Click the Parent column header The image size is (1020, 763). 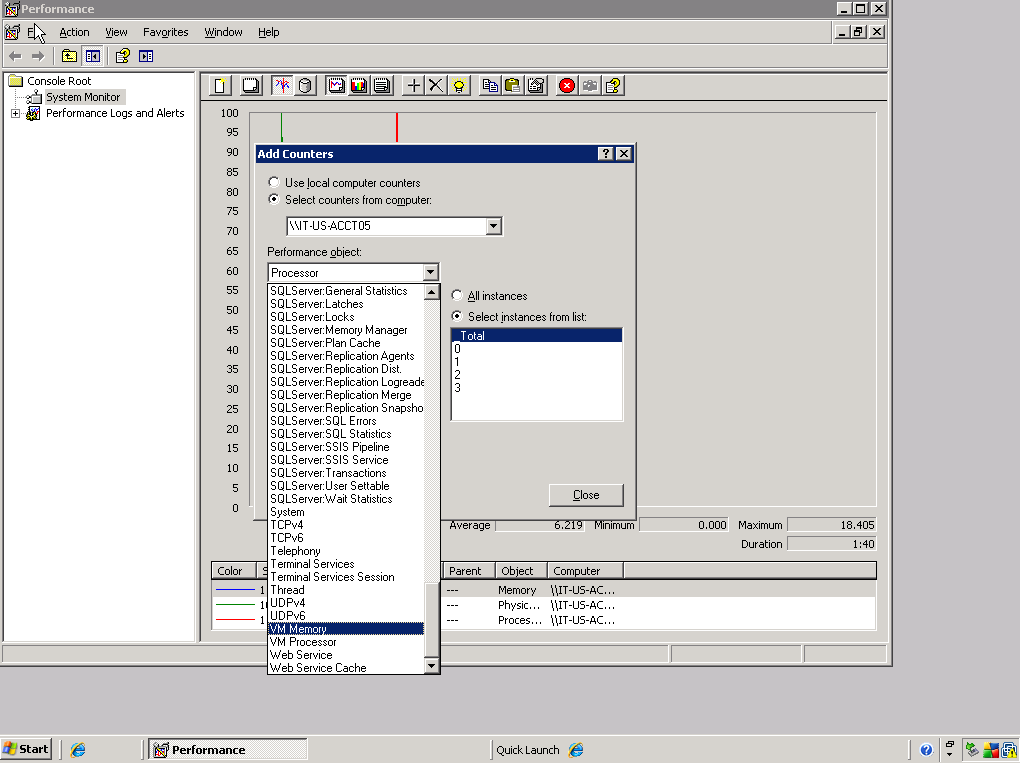click(x=468, y=570)
